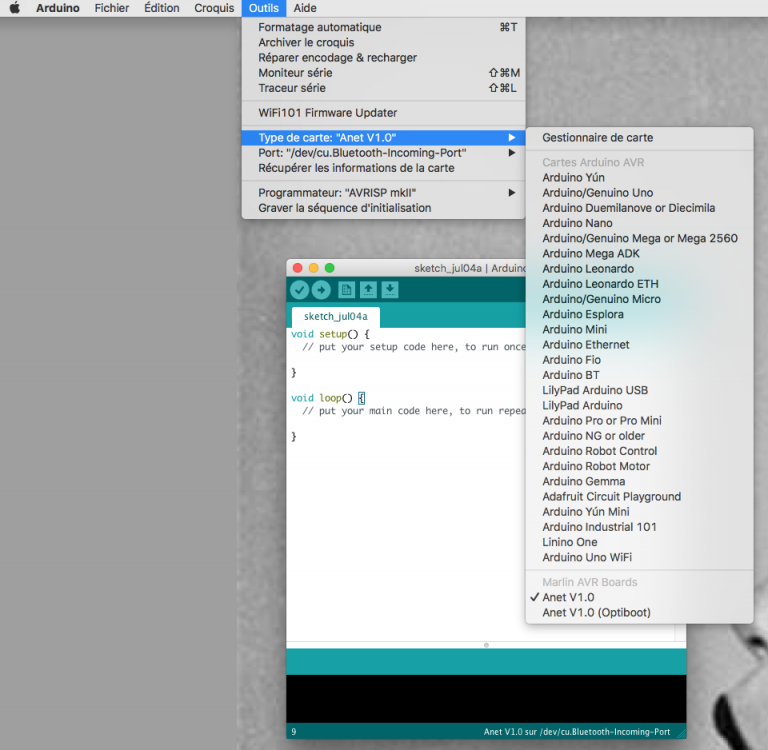The height and width of the screenshot is (750, 768).
Task: Select Arduino Leonardo board
Action: pos(639,268)
